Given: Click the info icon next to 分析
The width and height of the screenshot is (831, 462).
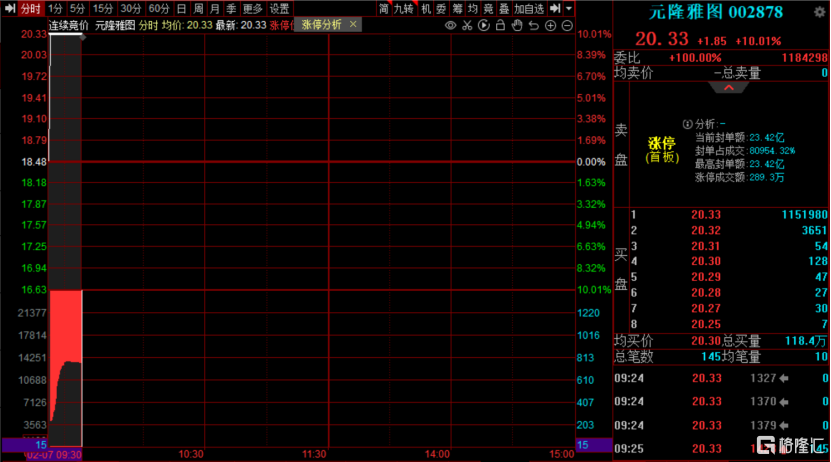Looking at the screenshot, I should pos(687,123).
